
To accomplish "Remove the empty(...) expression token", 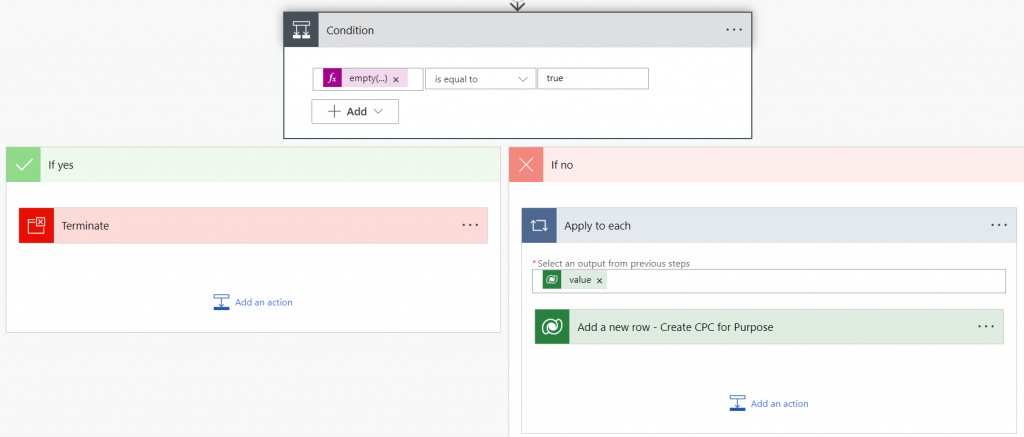I will click(396, 79).
